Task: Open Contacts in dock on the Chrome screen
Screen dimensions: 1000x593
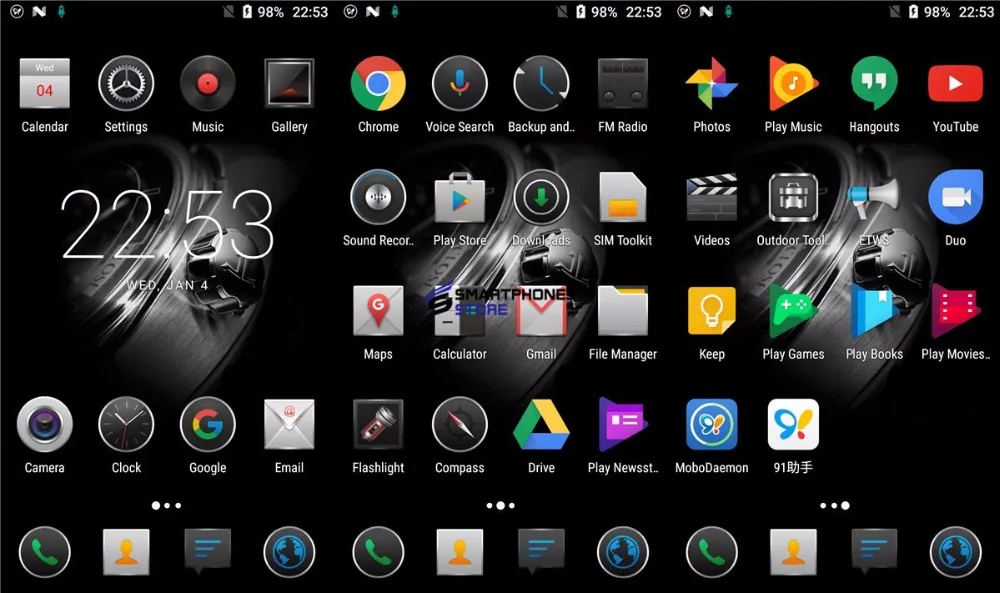Action: (x=460, y=552)
